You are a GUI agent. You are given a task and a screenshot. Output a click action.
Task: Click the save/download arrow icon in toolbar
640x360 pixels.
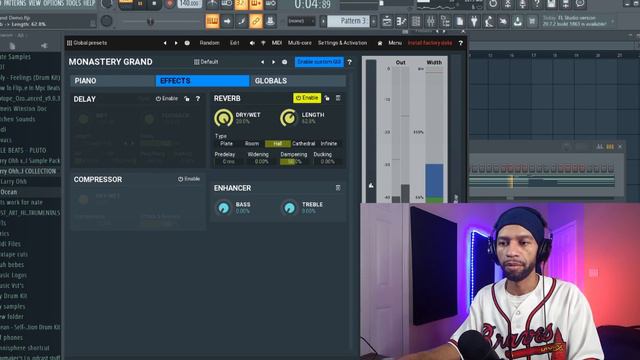point(518,21)
